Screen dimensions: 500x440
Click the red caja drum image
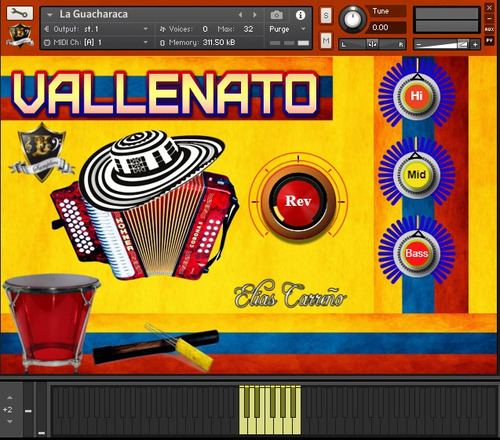[51, 323]
